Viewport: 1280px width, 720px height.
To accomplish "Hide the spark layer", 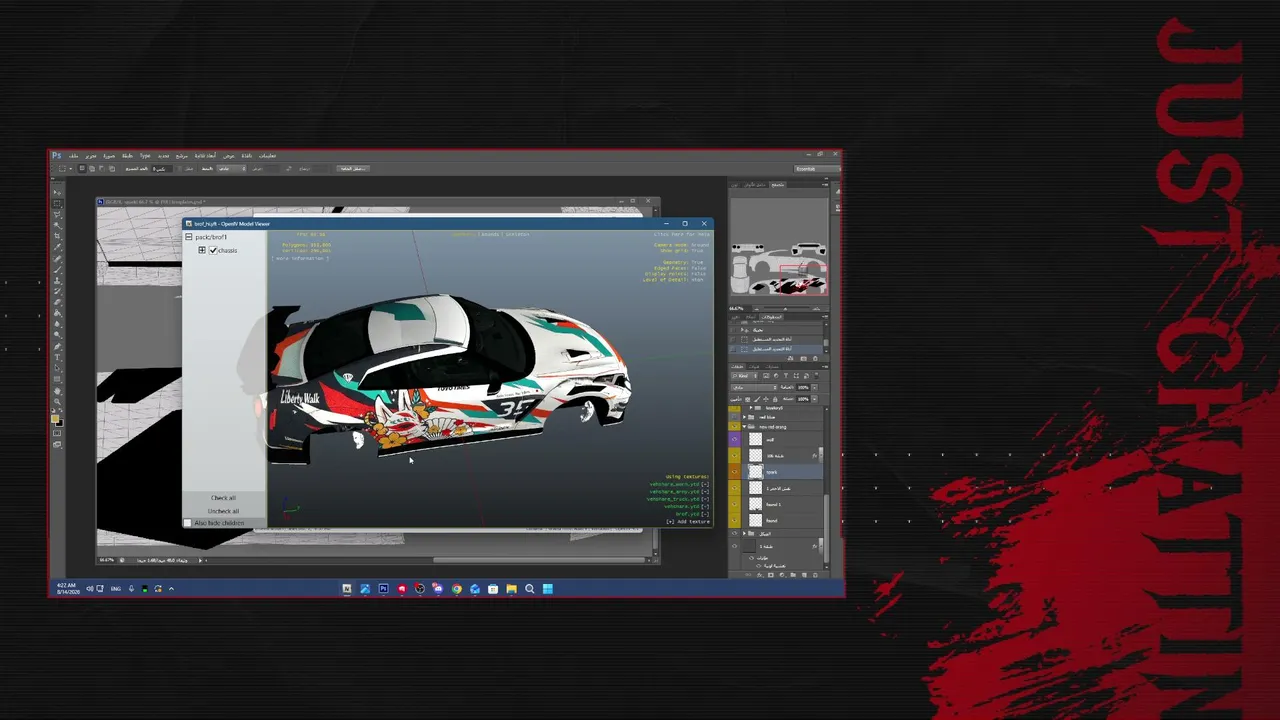I will click(735, 471).
